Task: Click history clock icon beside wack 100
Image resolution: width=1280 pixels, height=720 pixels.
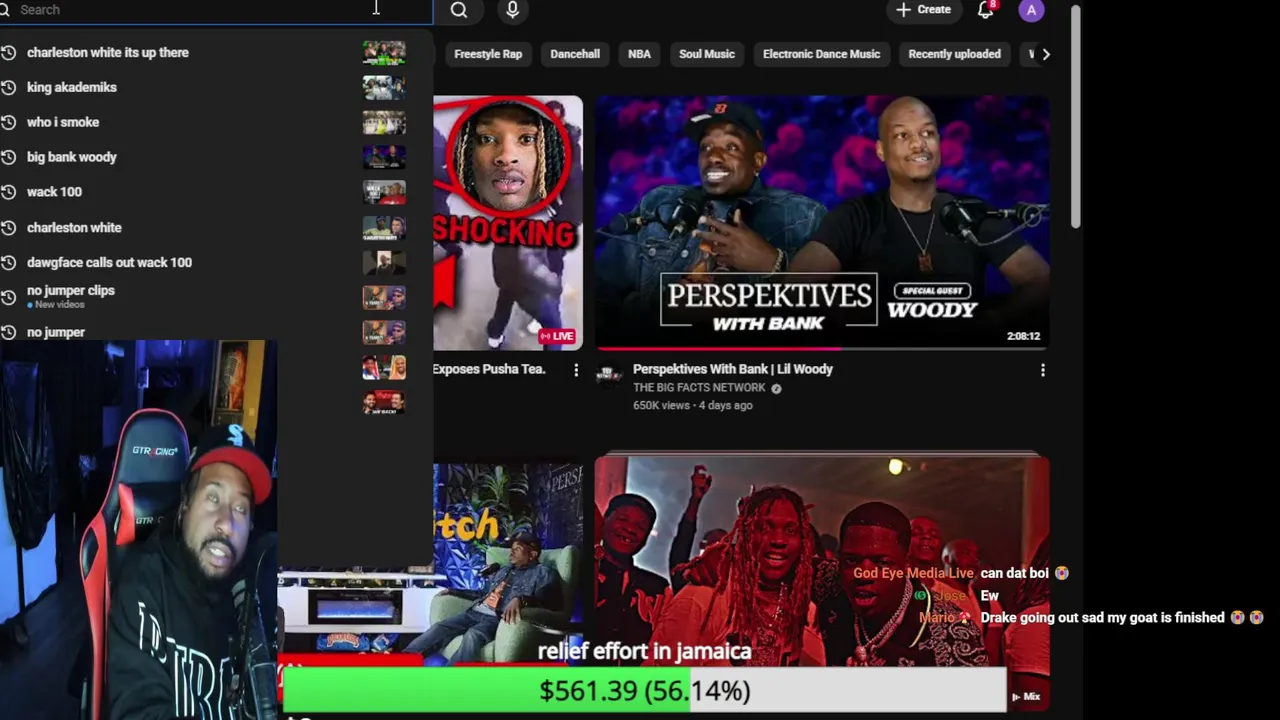Action: click(8, 192)
